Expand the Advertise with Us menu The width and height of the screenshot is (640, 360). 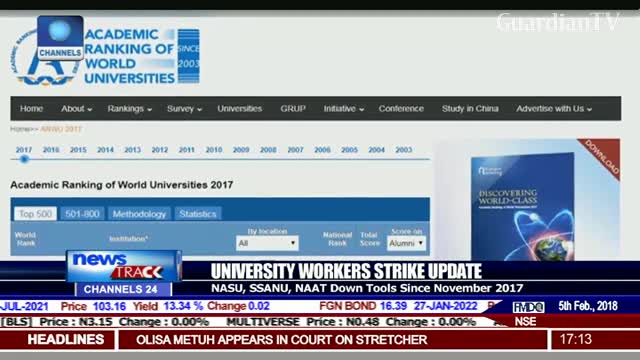pyautogui.click(x=554, y=109)
